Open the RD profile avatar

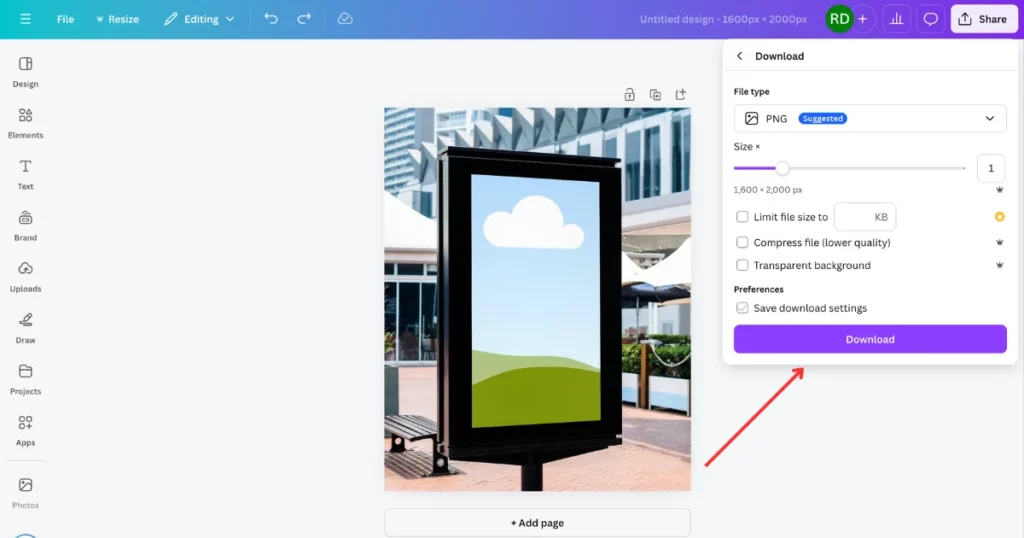click(x=839, y=19)
